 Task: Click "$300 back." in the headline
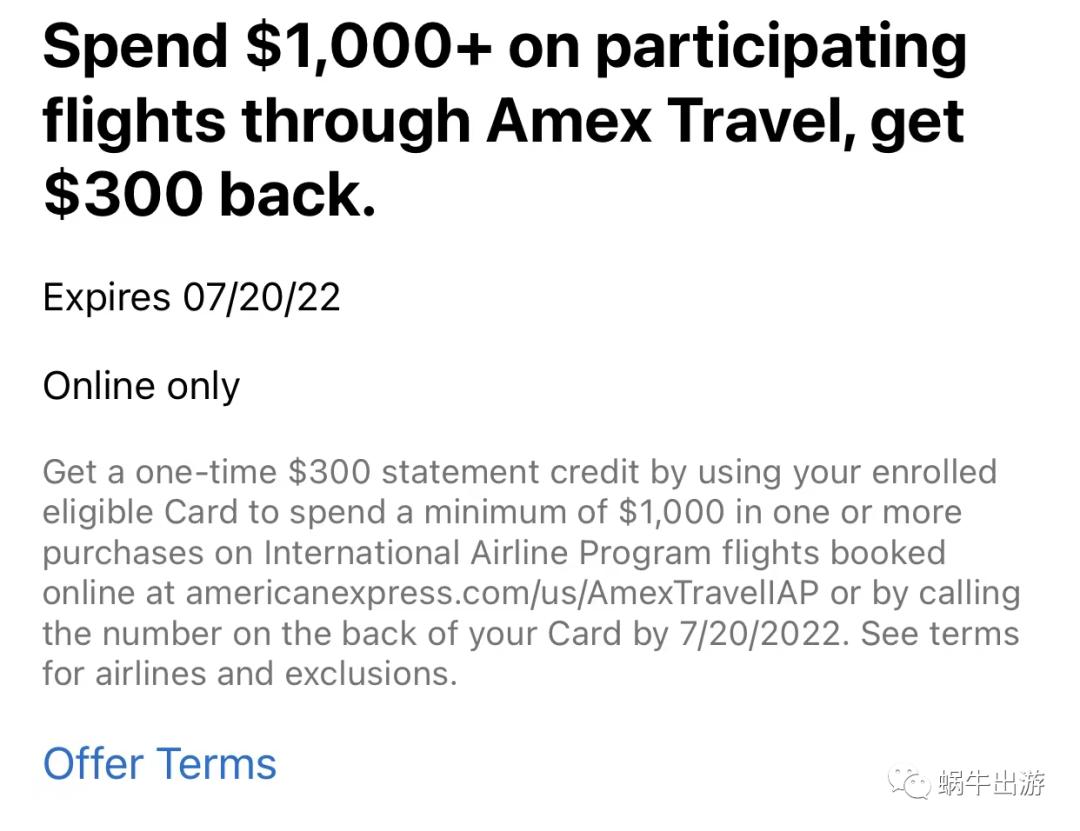(x=210, y=193)
